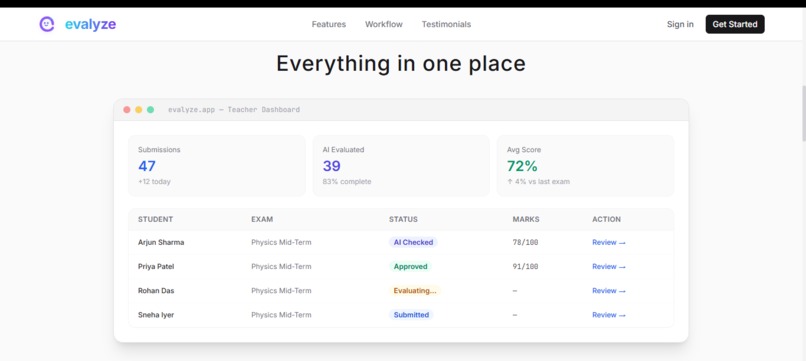
Task: Click the +12 today text
Action: click(x=154, y=182)
